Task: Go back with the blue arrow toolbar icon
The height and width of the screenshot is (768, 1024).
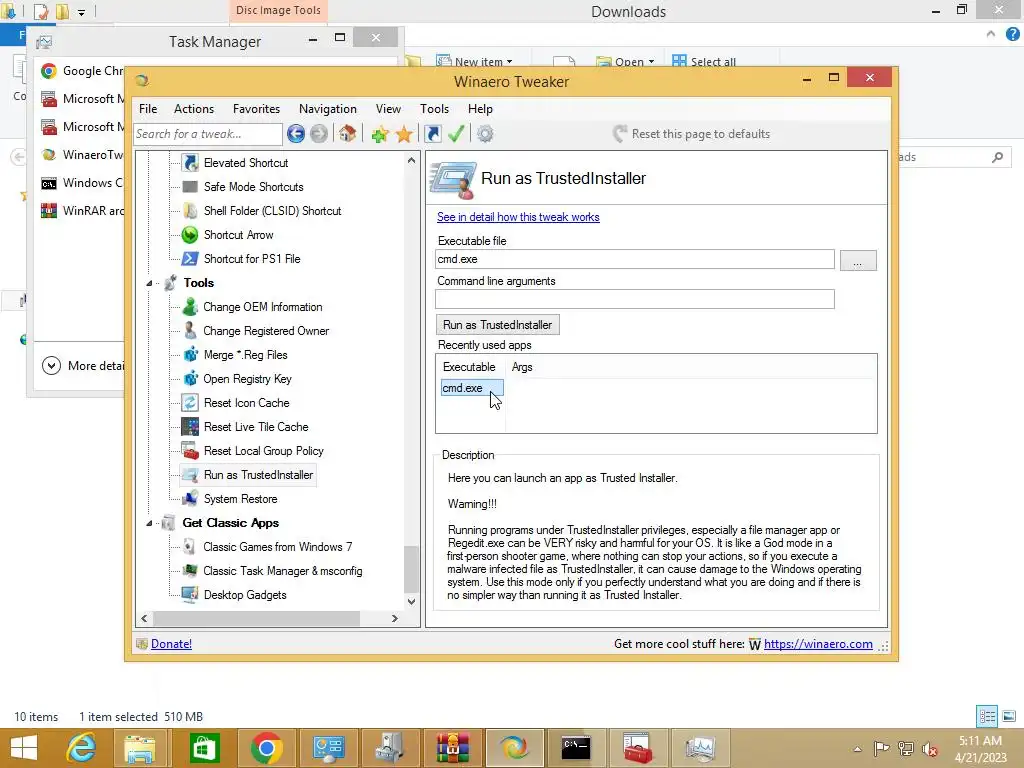Action: click(x=296, y=134)
